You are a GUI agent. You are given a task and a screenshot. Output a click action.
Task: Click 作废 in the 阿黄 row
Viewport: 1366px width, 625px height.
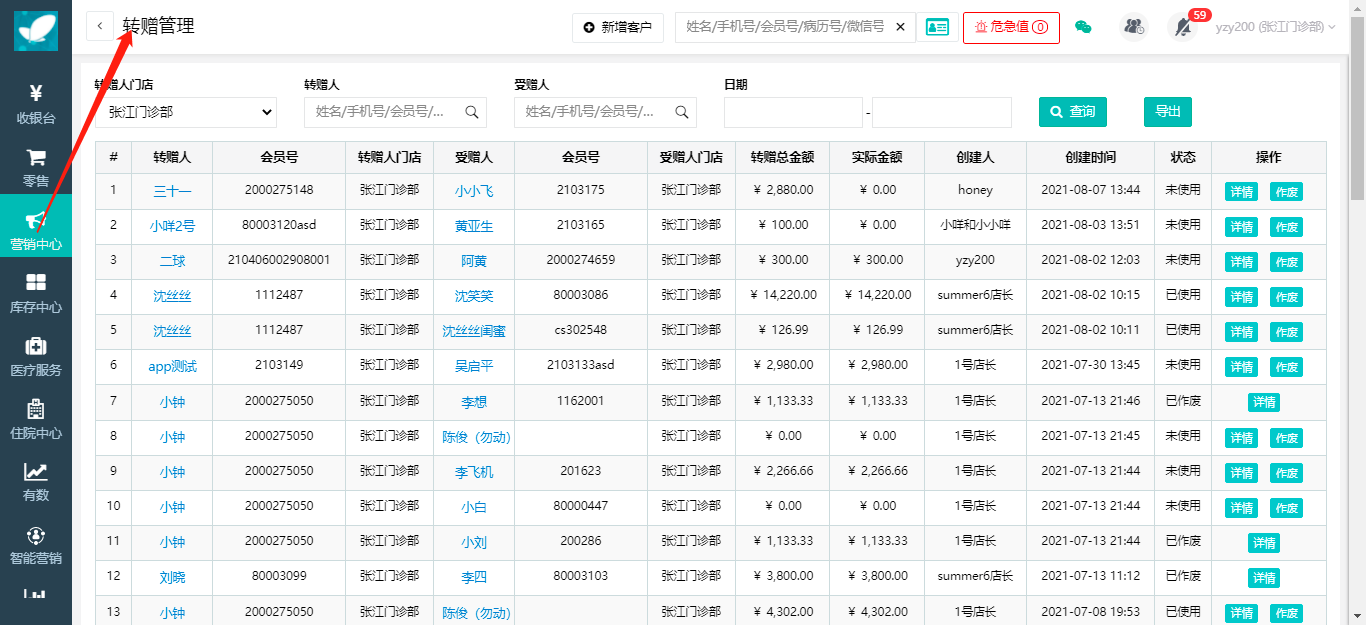1286,262
